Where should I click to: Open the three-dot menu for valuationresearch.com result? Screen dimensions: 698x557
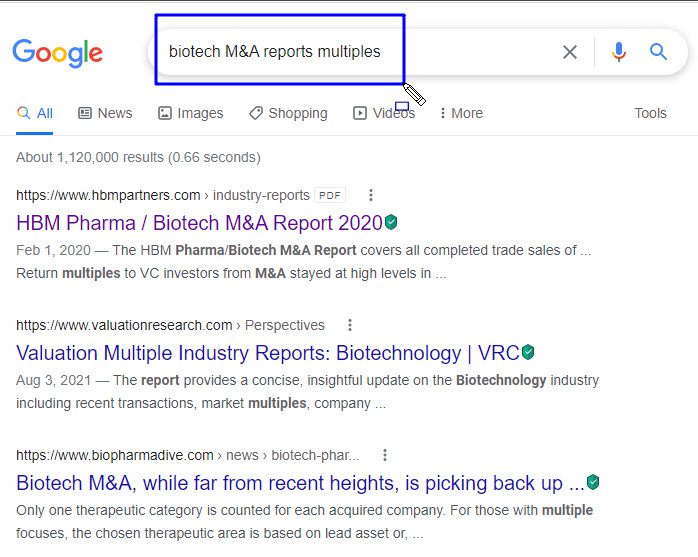(350, 325)
